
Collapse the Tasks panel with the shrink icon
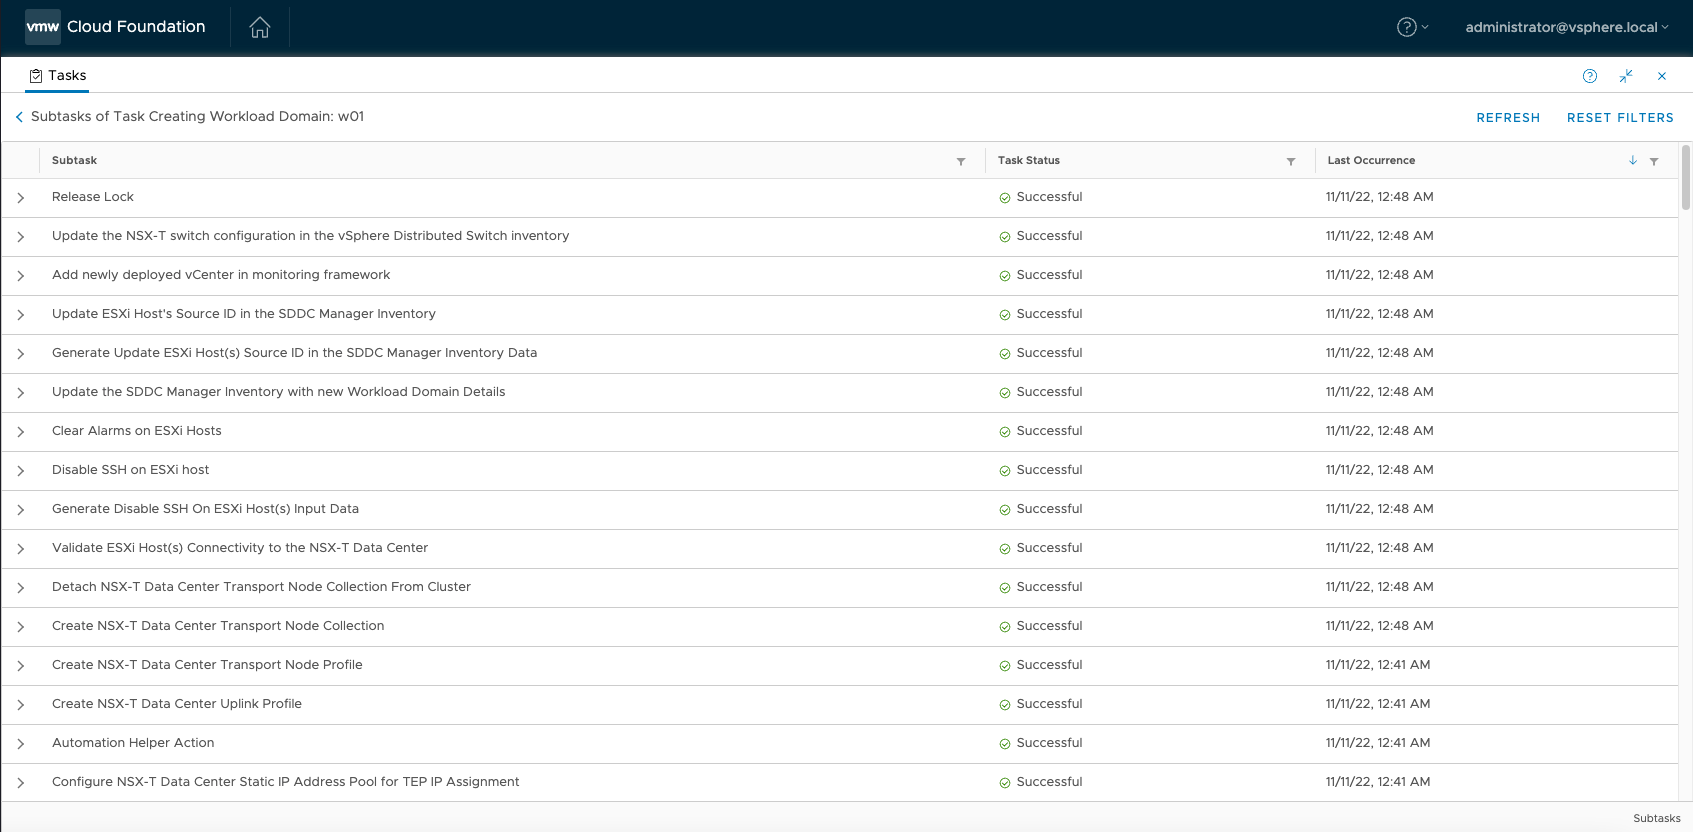point(1626,76)
